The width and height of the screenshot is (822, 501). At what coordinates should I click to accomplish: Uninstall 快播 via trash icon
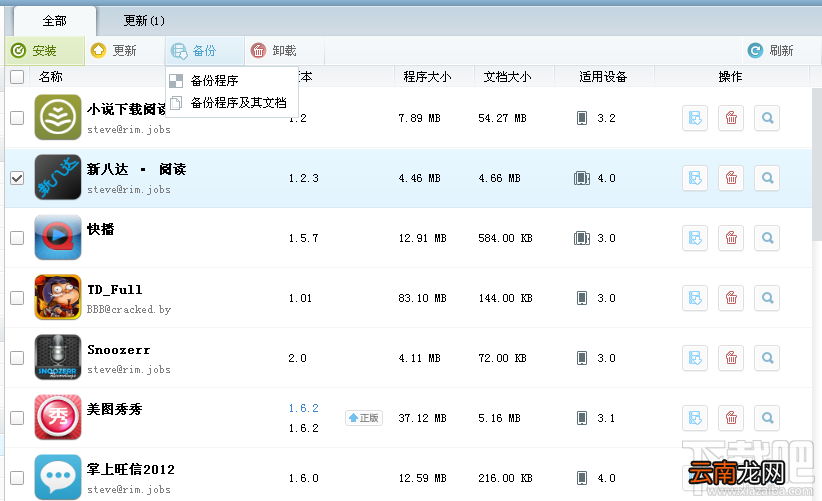point(731,238)
